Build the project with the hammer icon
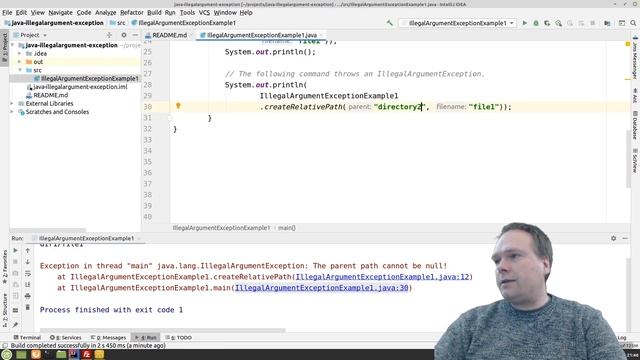This screenshot has height=360, width=640. pyautogui.click(x=389, y=23)
